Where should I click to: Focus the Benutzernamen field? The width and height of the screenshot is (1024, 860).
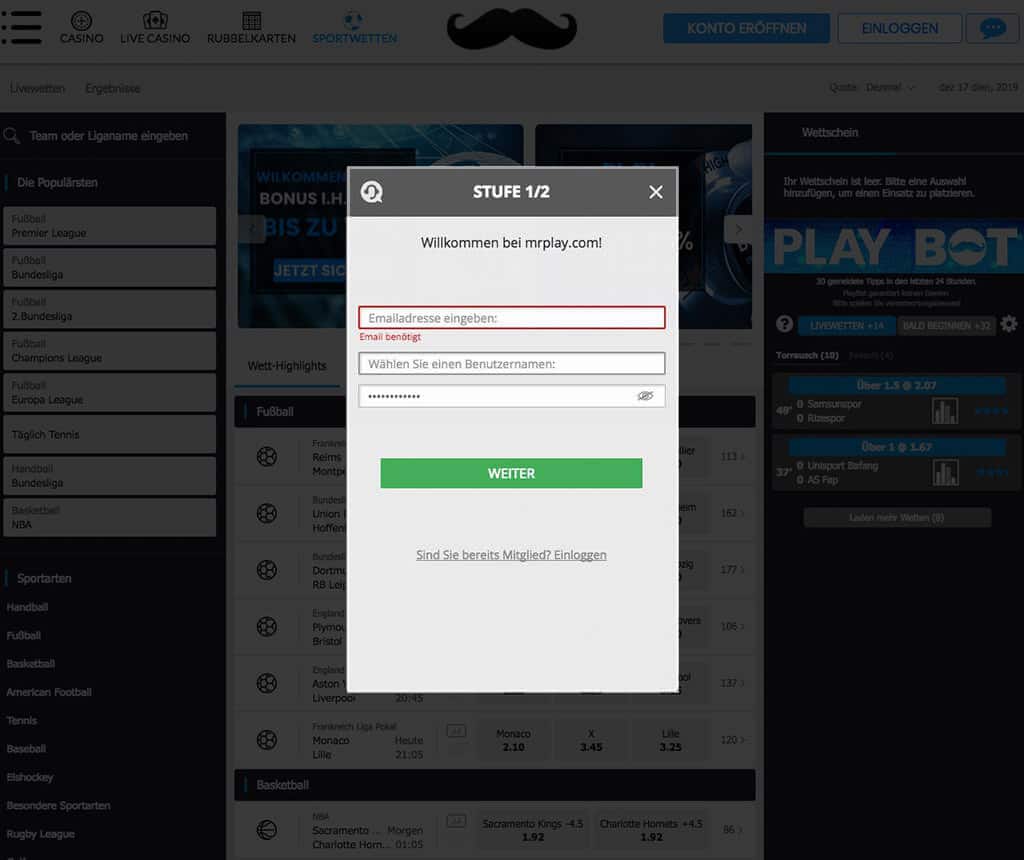(x=512, y=364)
